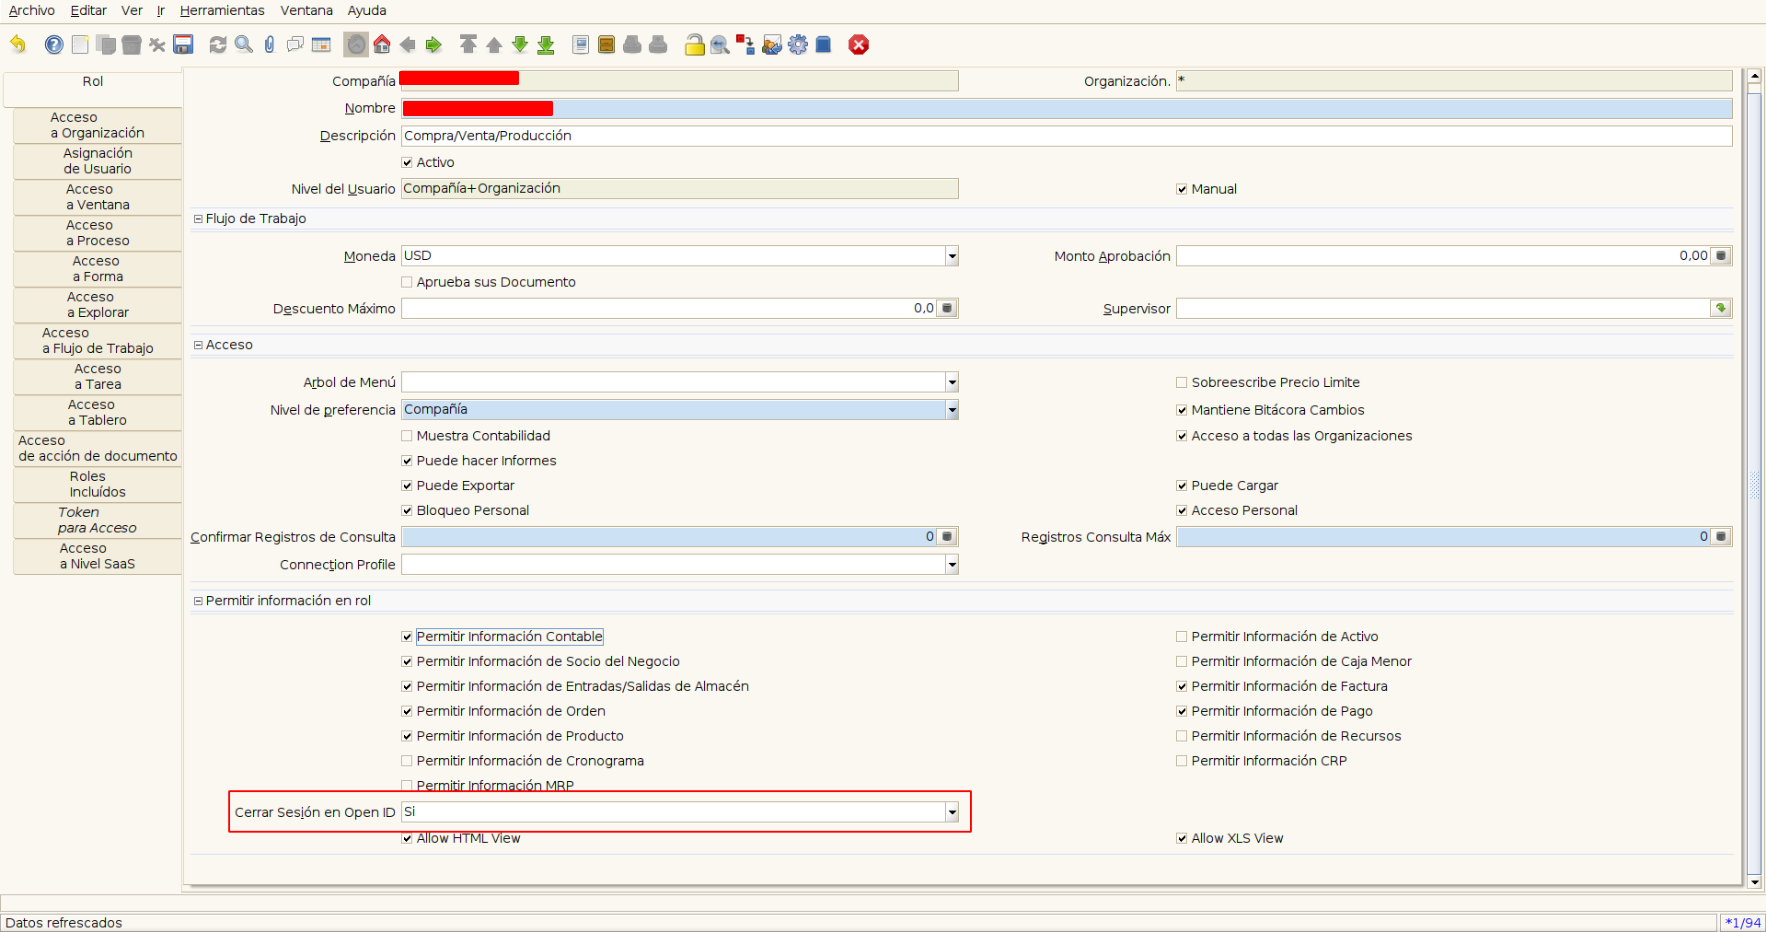Open Attachments with the paperclip icon
Viewport: 1766px width, 932px height.
coord(270,44)
